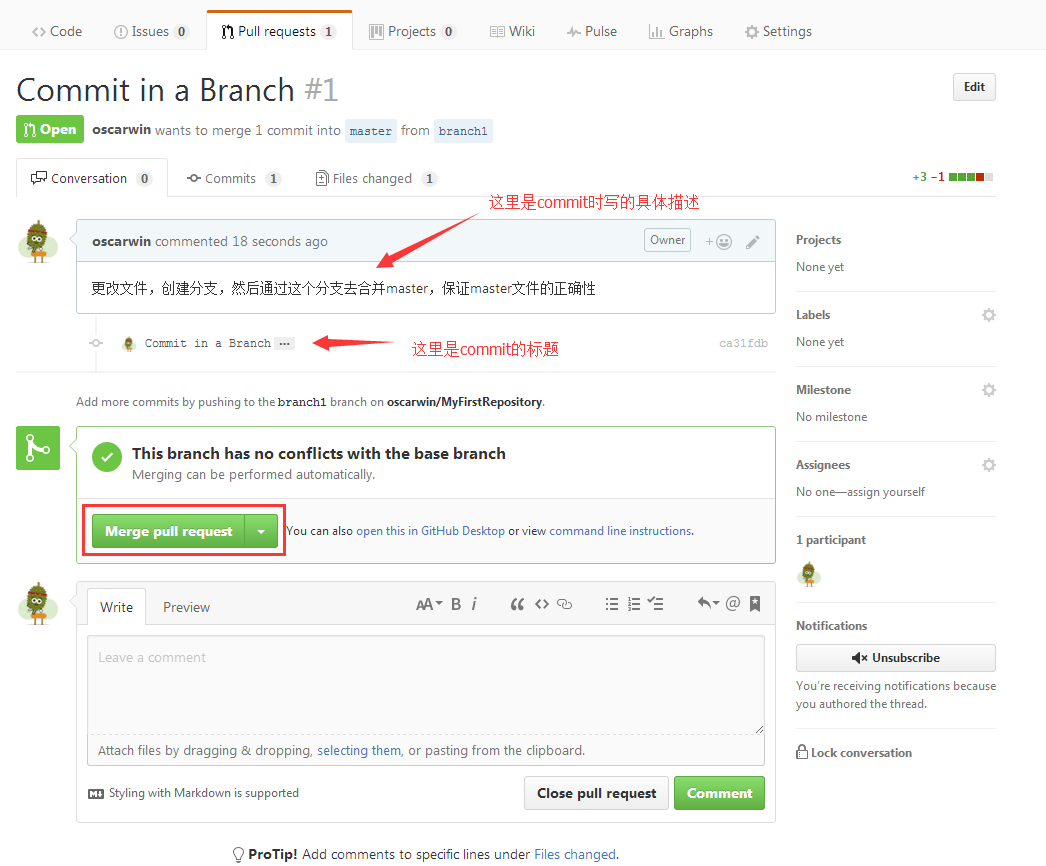Open Milestone gear settings
Viewport: 1046px width, 866px height.
click(989, 390)
